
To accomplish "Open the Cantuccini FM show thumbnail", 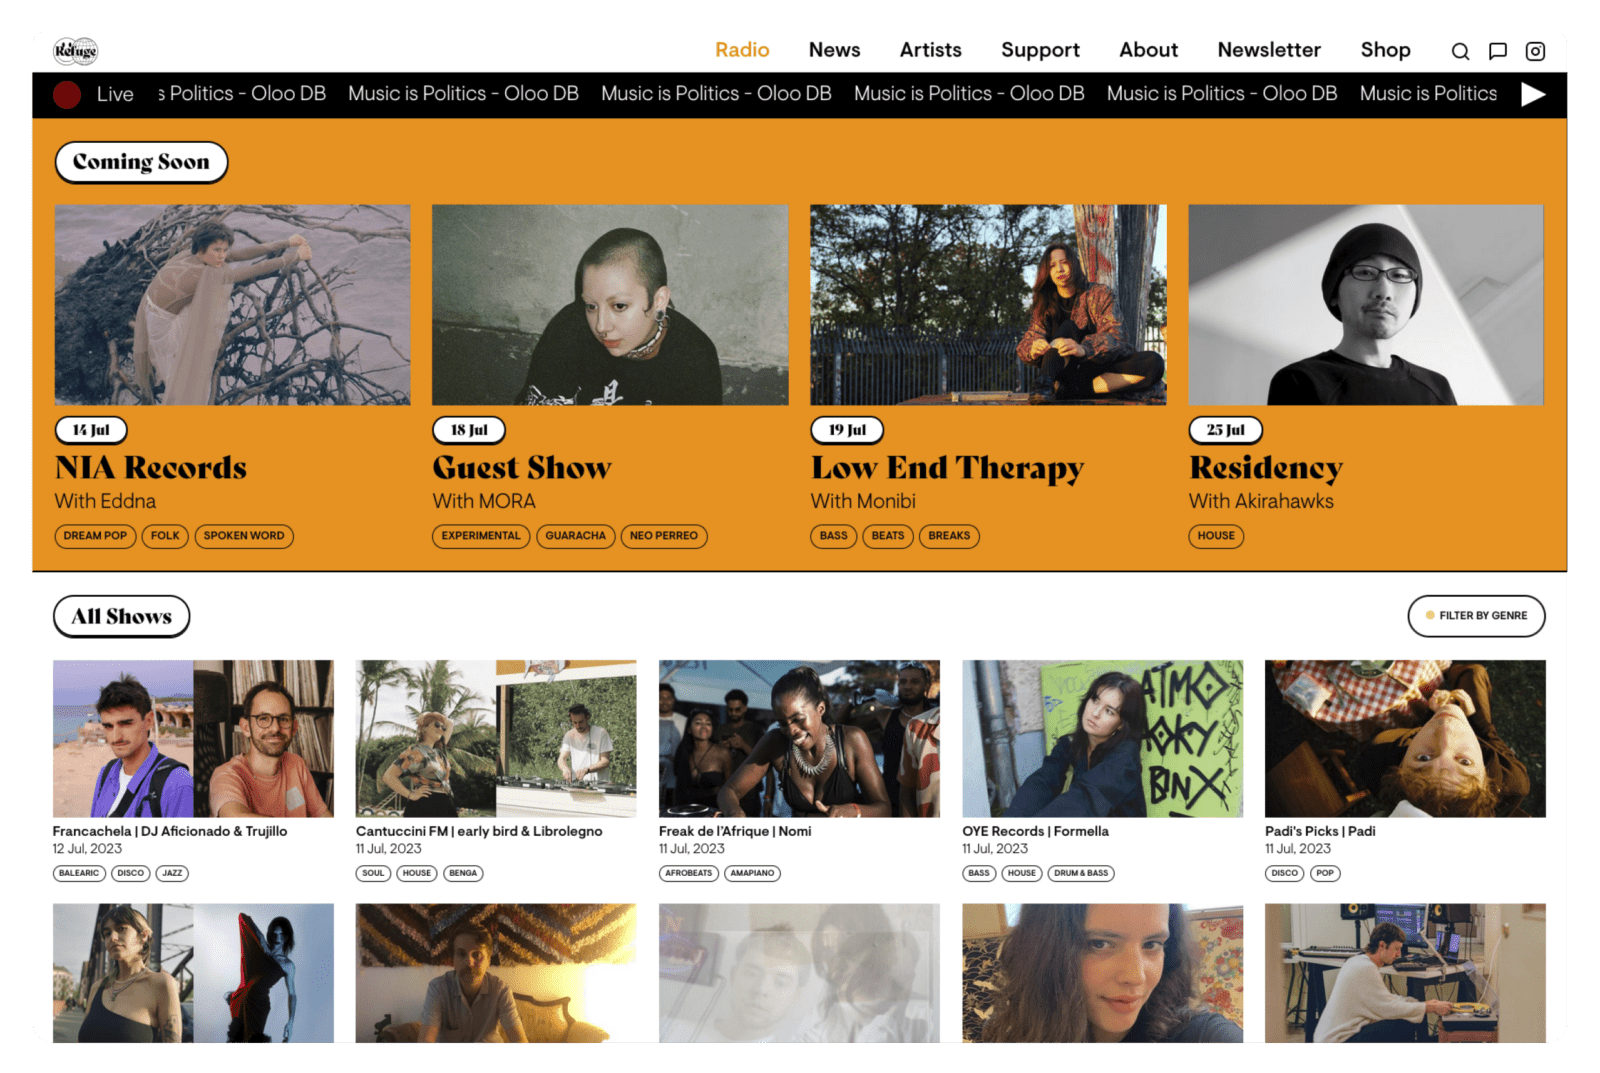I will pyautogui.click(x=496, y=739).
